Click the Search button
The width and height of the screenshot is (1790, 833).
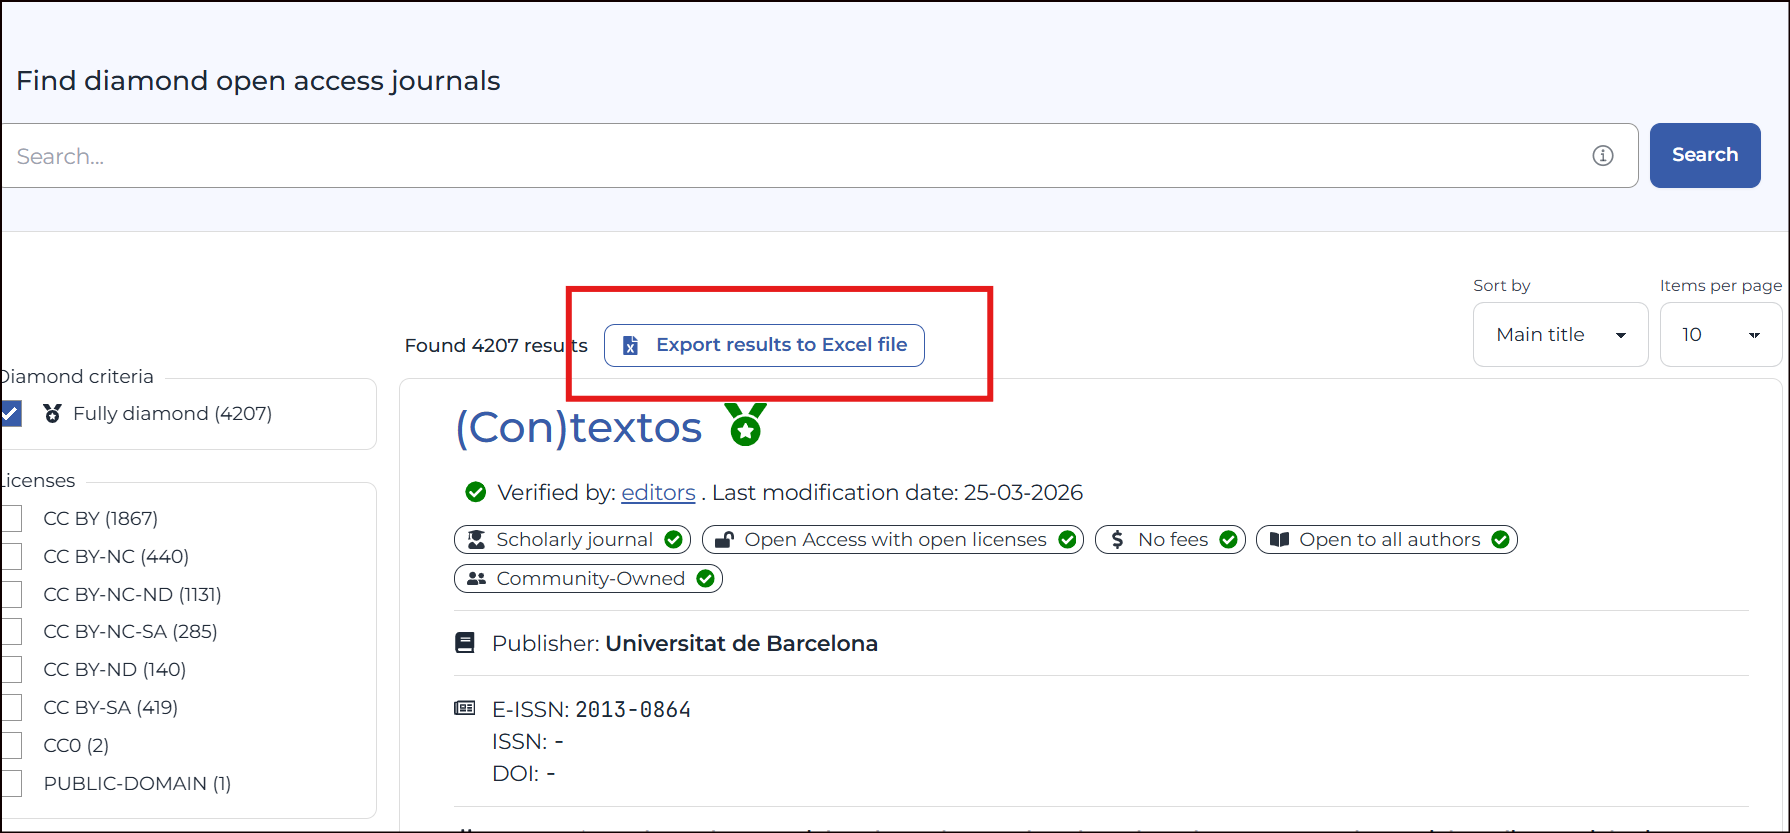point(1705,155)
